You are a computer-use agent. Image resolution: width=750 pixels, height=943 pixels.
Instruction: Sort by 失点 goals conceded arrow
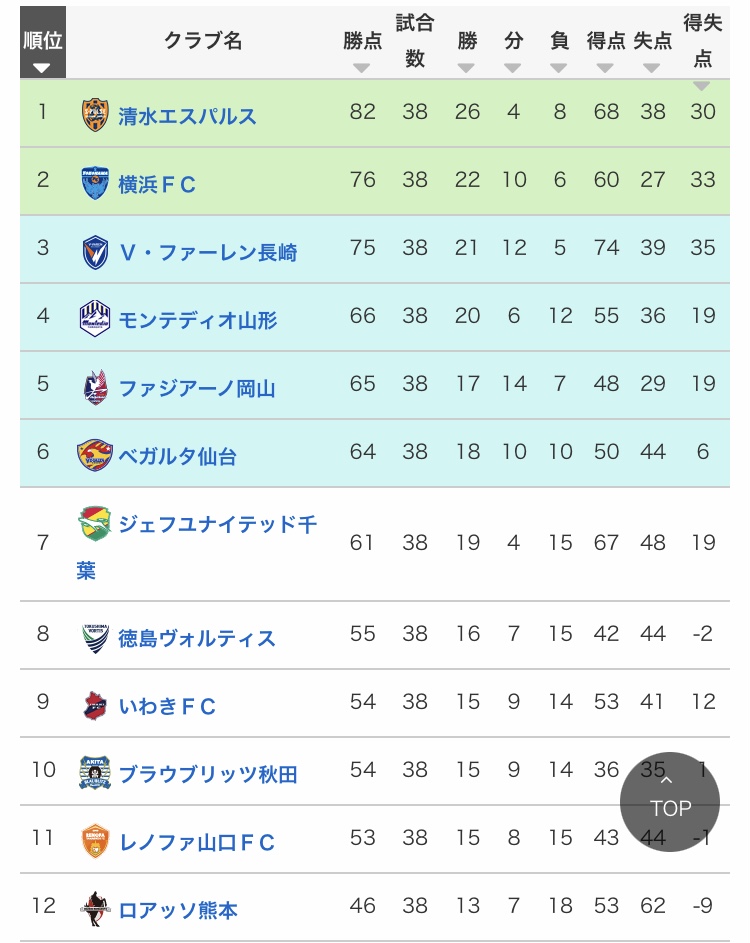click(652, 68)
